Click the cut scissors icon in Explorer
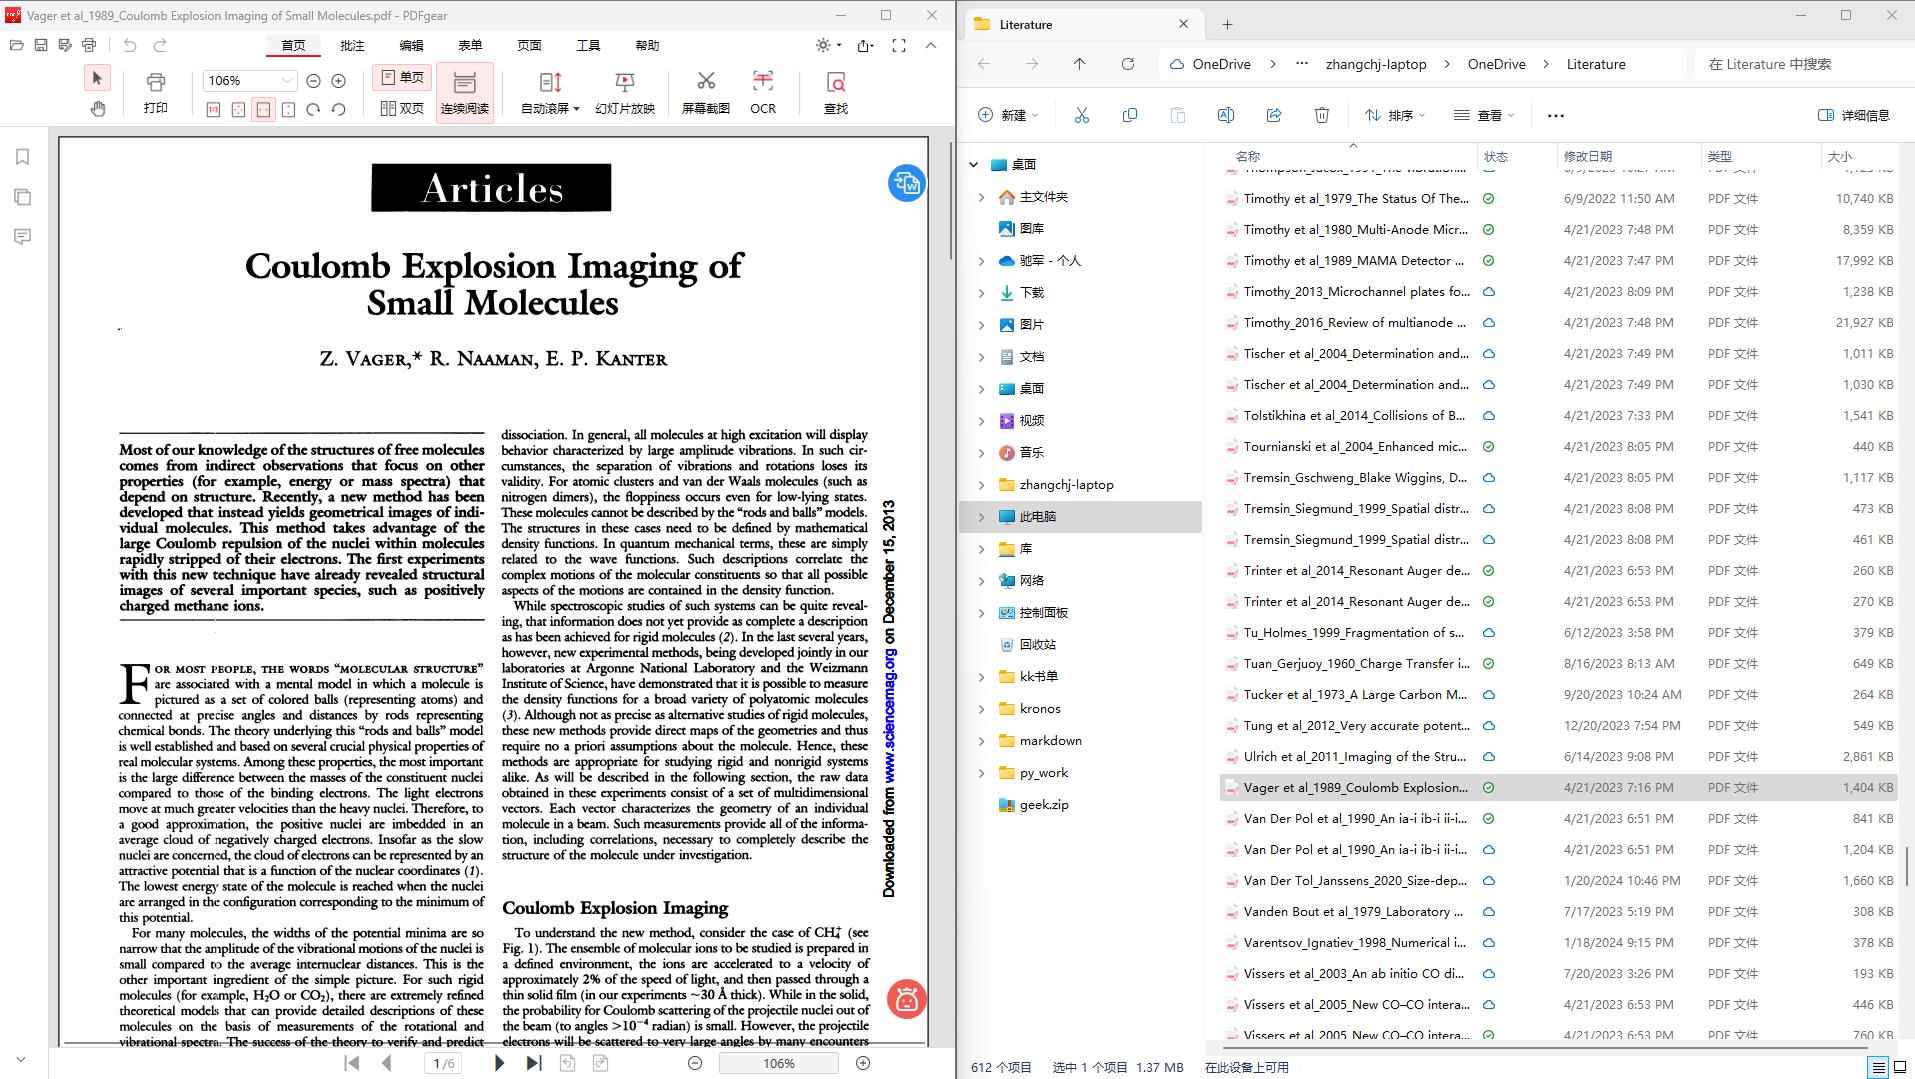The width and height of the screenshot is (1915, 1079). click(x=1081, y=115)
